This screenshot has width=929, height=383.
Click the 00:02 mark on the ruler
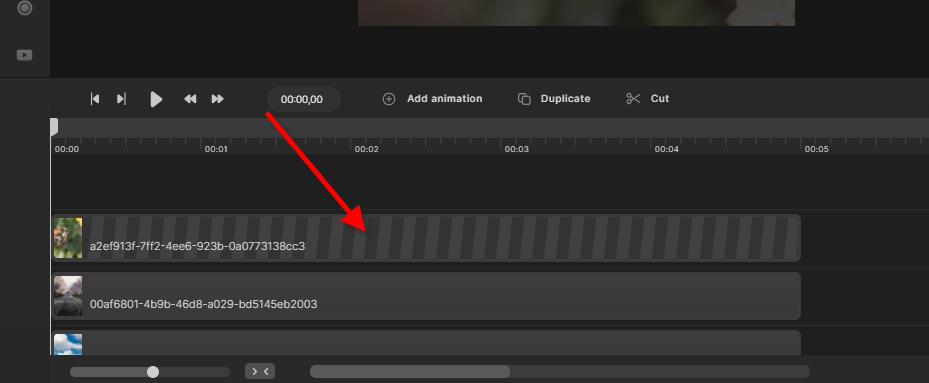366,149
